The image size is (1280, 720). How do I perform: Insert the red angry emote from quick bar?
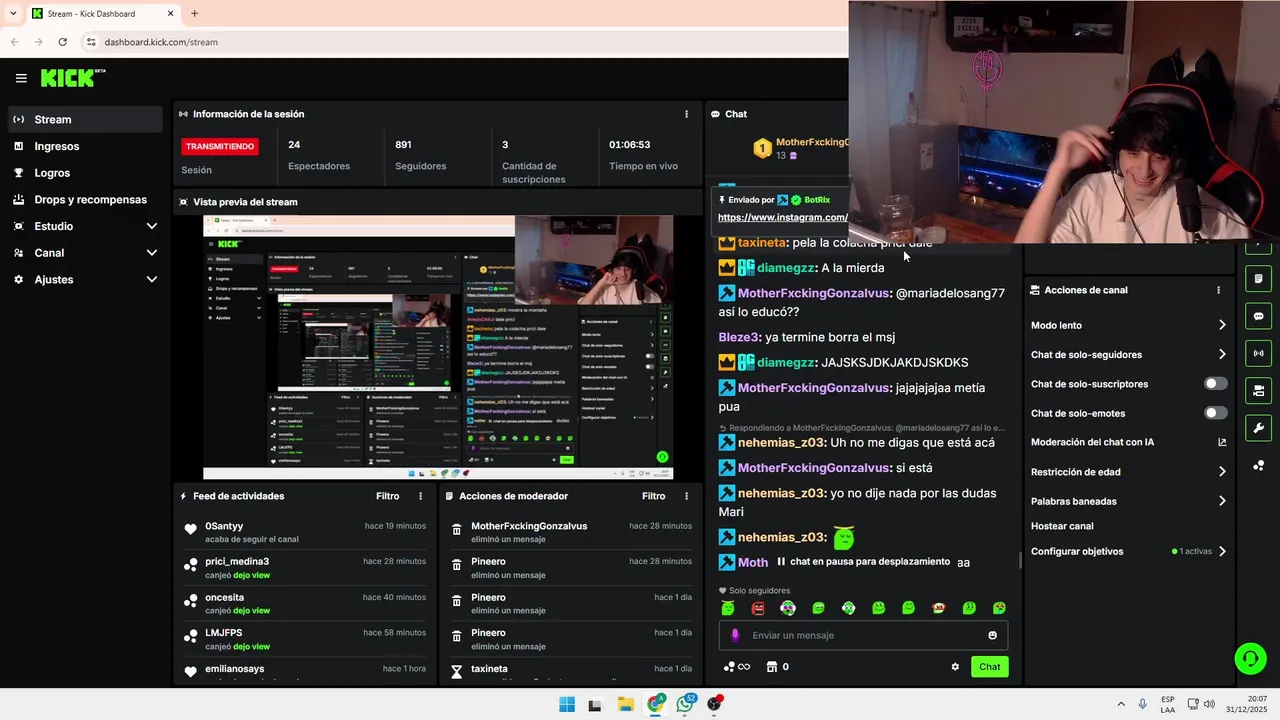click(x=758, y=608)
